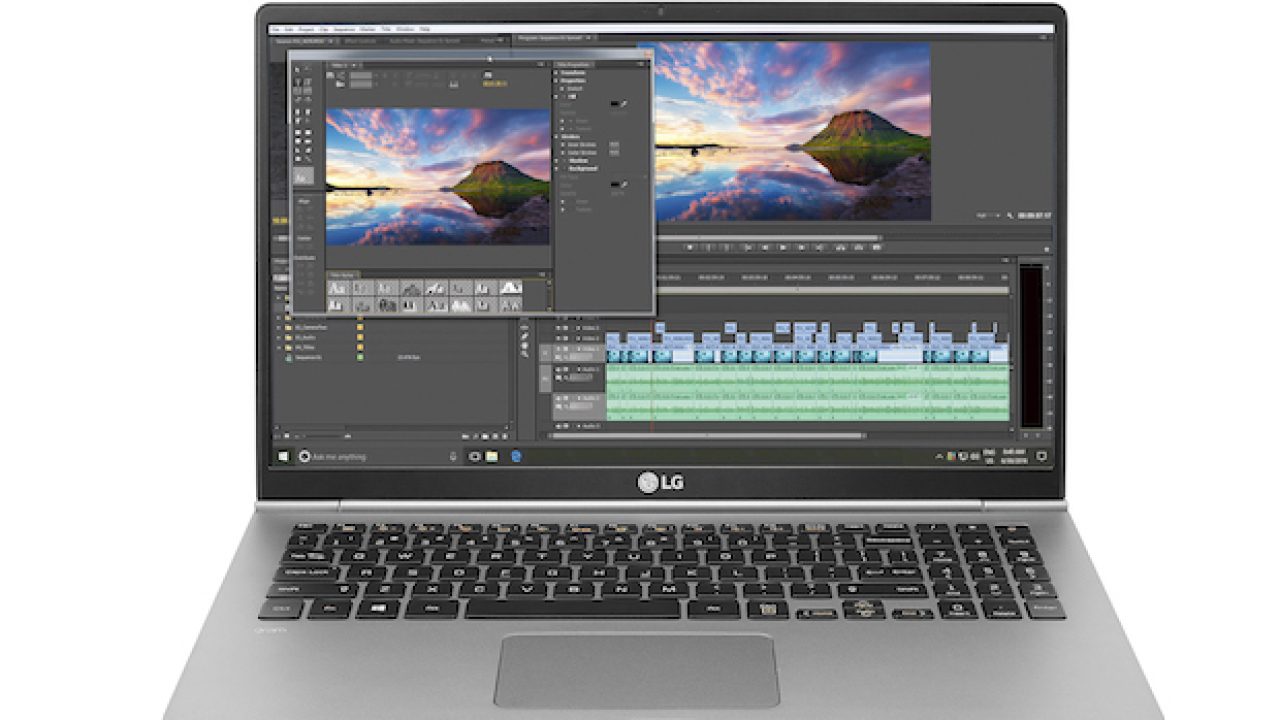
Task: Open the Action Center notification icon
Action: coord(1042,456)
